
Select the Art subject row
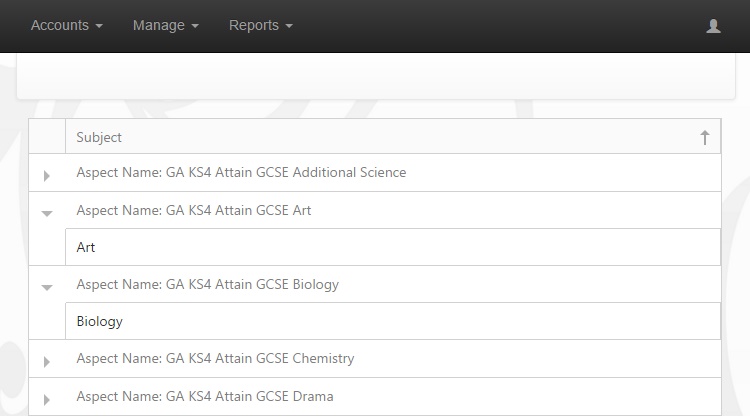(x=393, y=247)
